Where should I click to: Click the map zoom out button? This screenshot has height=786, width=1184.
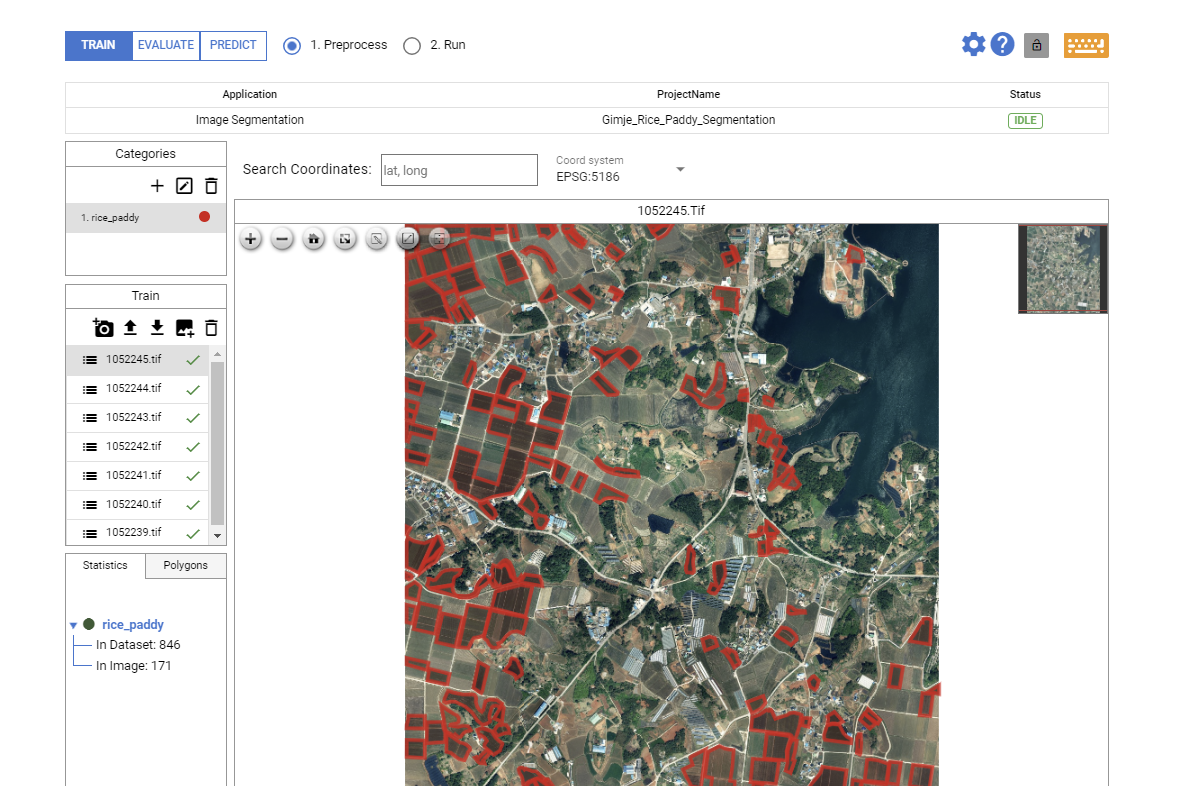[282, 239]
